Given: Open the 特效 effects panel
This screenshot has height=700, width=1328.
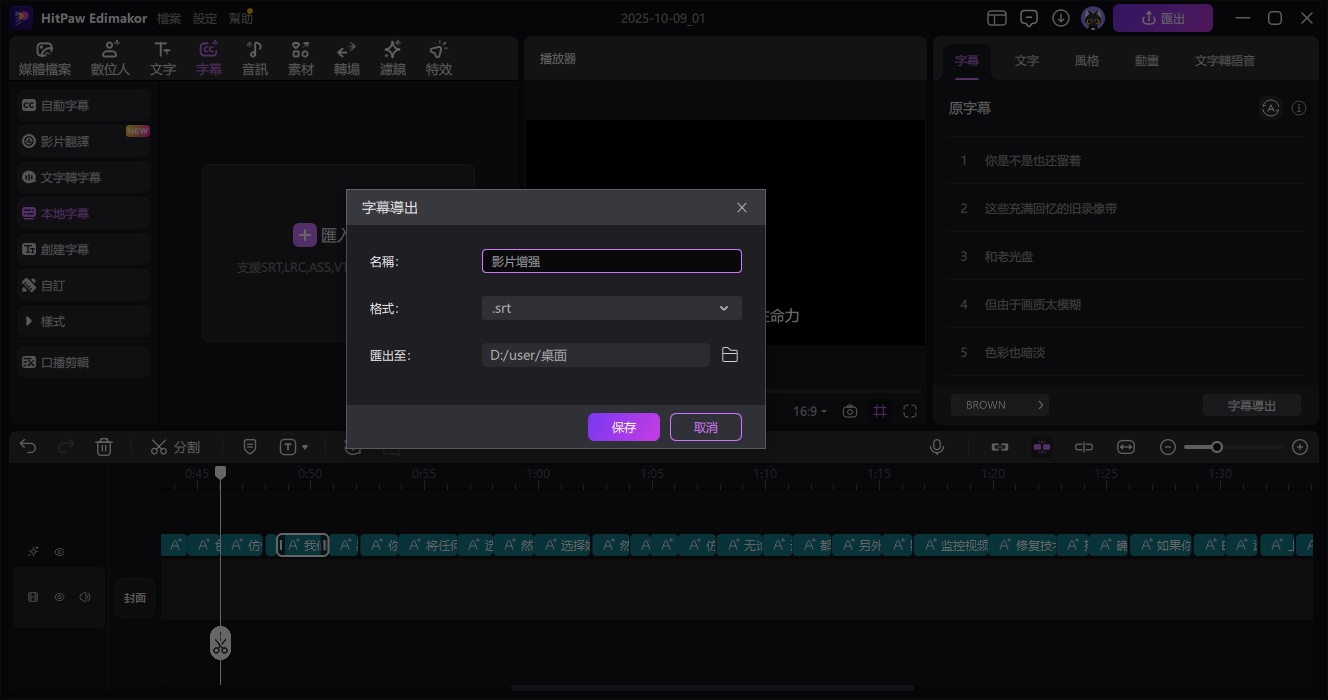Looking at the screenshot, I should click(x=439, y=59).
